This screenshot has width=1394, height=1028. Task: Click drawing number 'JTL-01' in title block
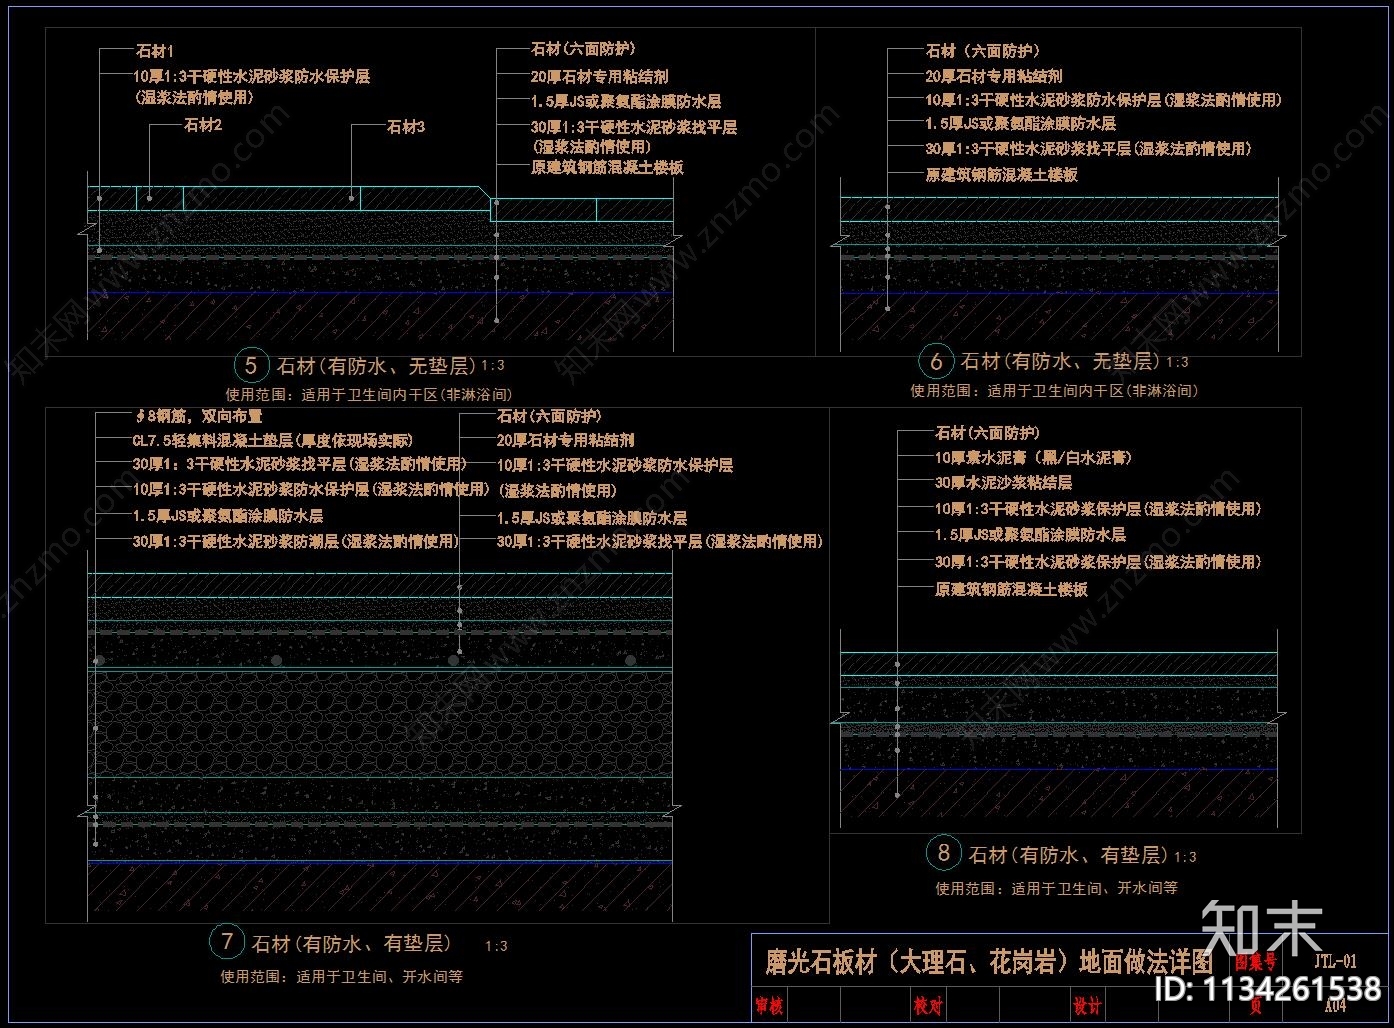coord(1334,961)
